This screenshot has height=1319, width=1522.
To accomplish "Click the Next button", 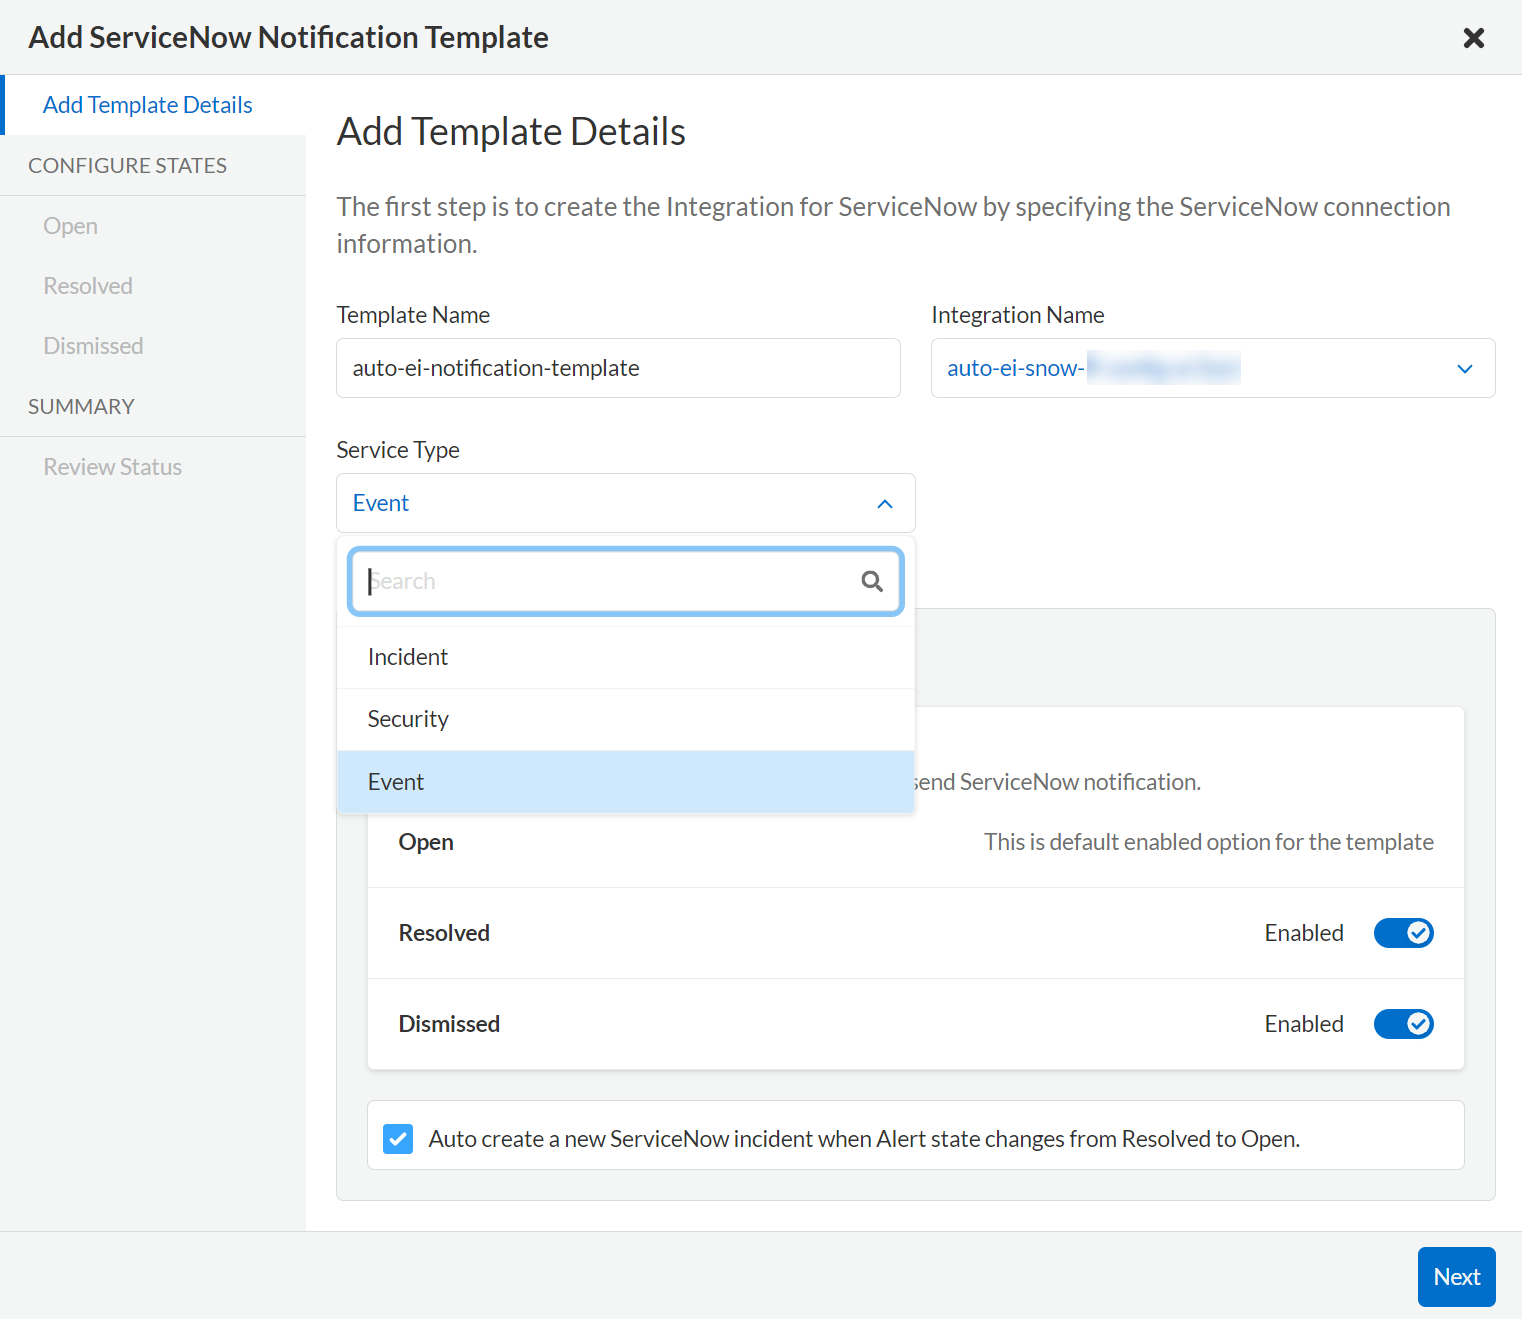I will coord(1456,1277).
